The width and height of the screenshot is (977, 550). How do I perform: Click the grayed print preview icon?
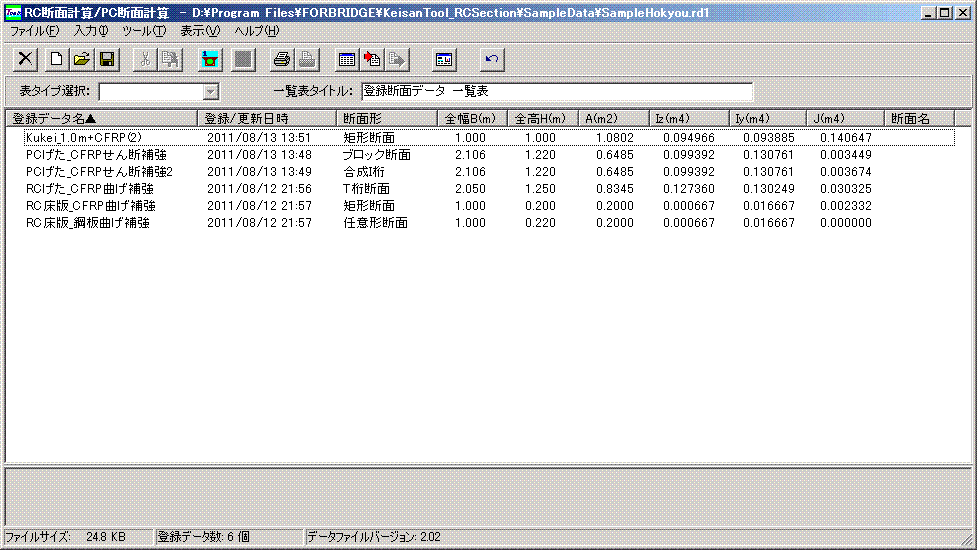tap(307, 60)
